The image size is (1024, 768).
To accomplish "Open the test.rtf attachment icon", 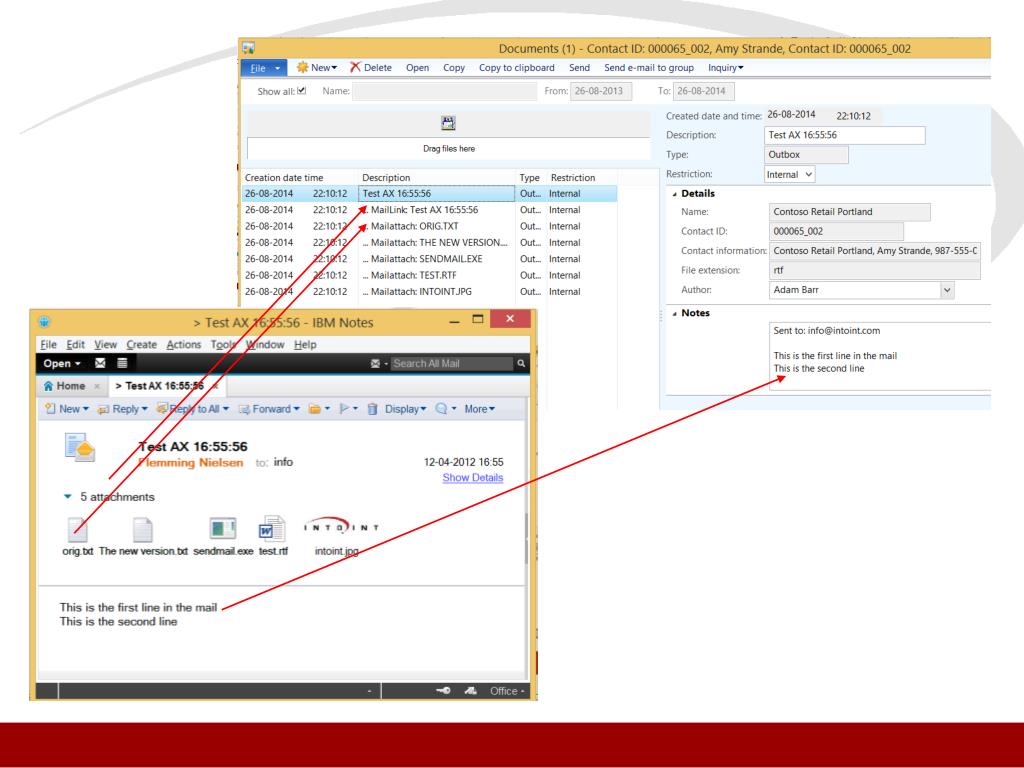I will (x=272, y=529).
